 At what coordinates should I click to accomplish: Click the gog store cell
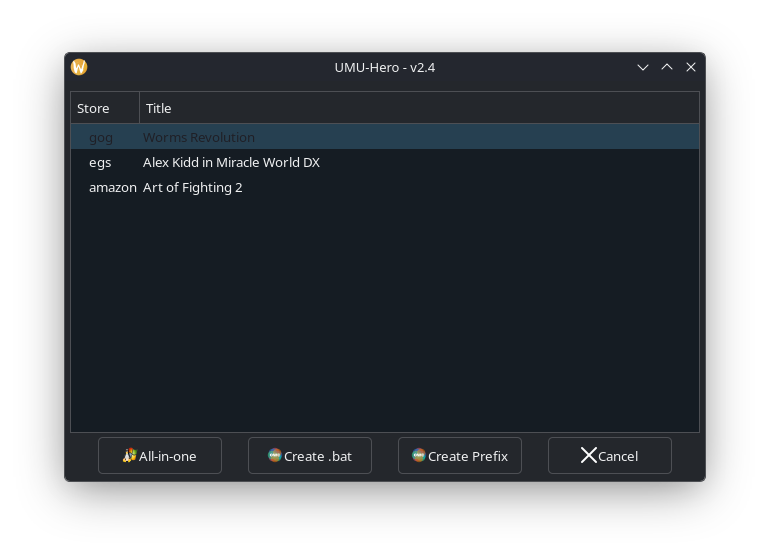(101, 138)
